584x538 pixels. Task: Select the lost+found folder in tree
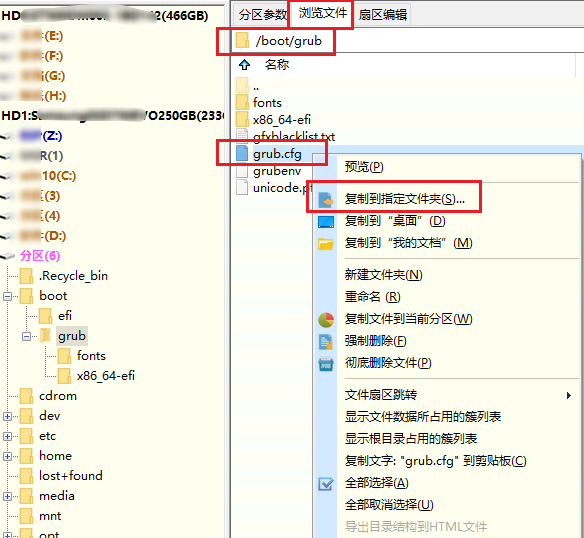pos(71,476)
